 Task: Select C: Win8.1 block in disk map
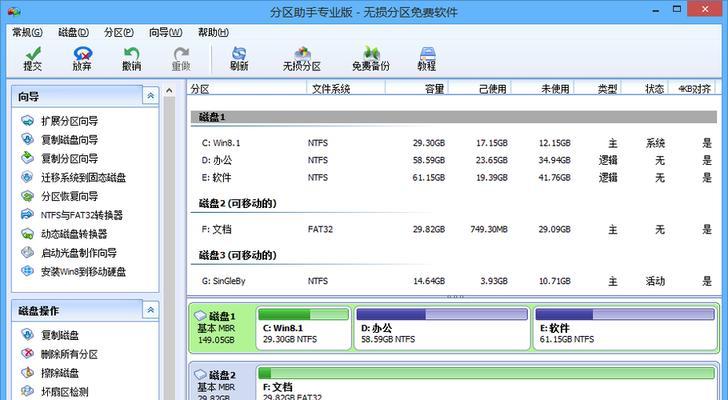click(304, 328)
